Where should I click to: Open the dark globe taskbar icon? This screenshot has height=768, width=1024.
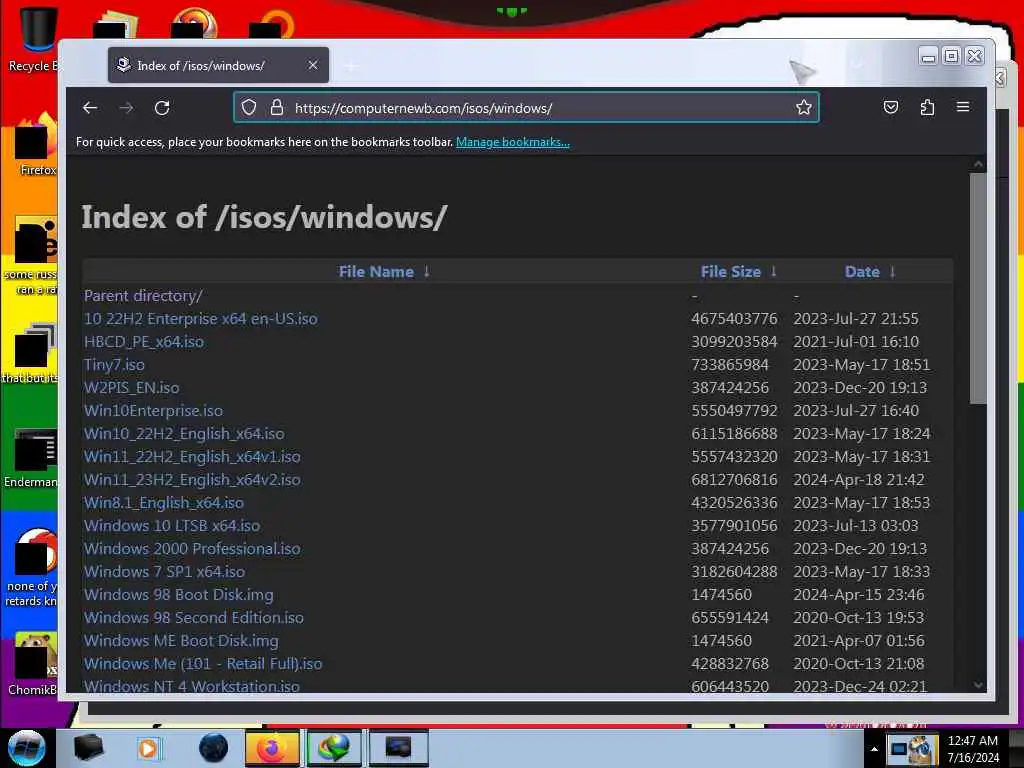[x=214, y=748]
